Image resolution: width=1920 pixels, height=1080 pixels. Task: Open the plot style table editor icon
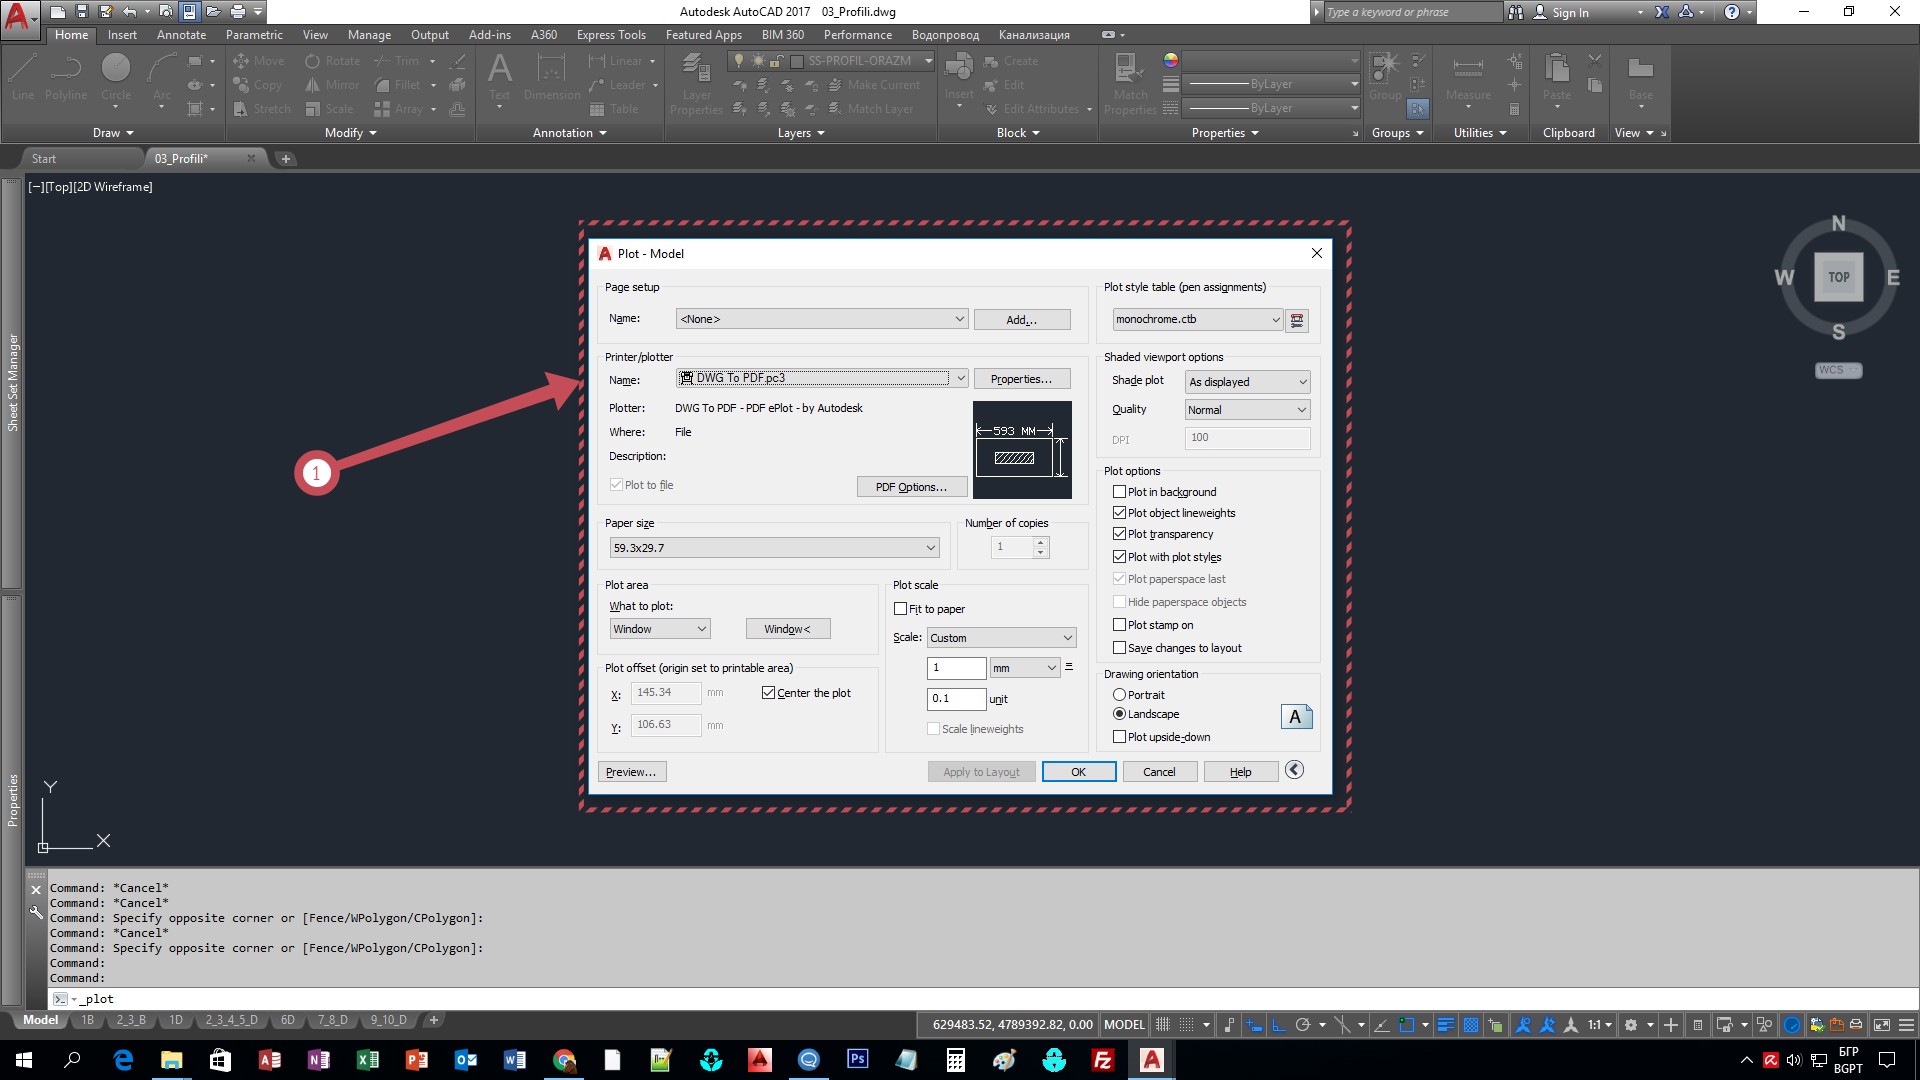pos(1297,320)
